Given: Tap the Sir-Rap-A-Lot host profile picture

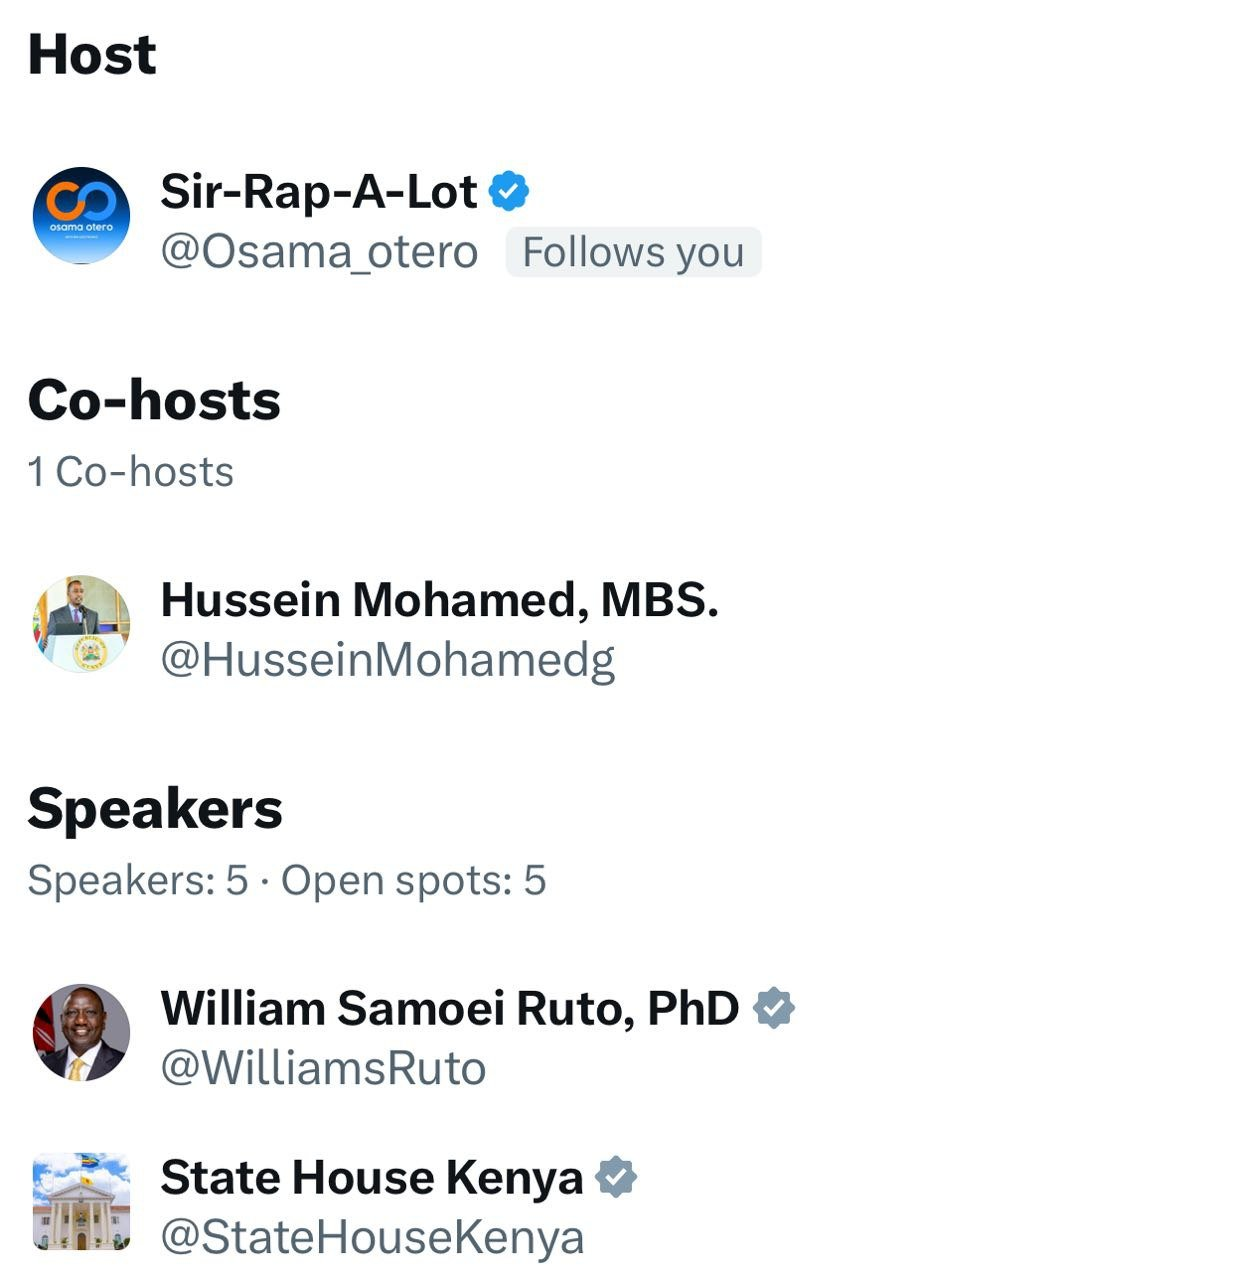Looking at the screenshot, I should coord(81,215).
